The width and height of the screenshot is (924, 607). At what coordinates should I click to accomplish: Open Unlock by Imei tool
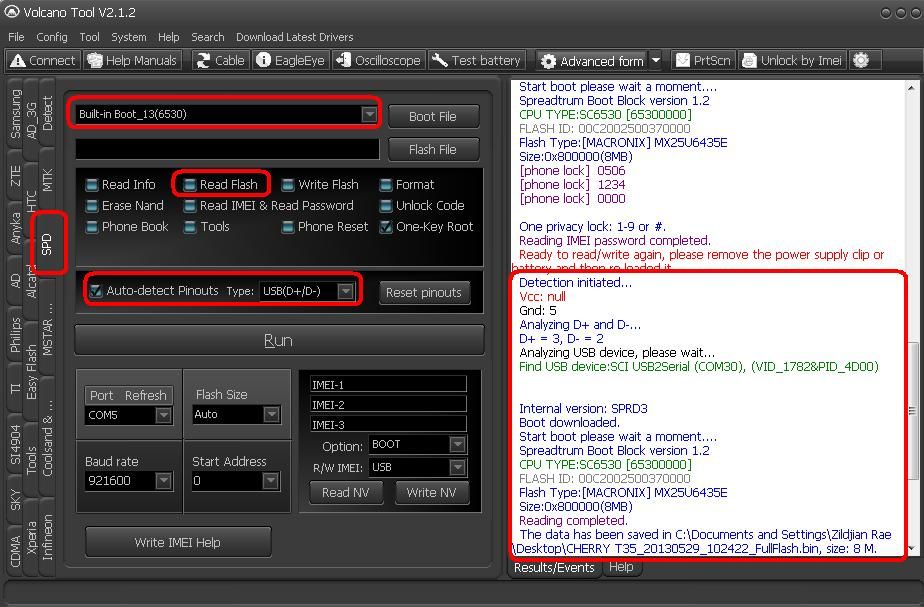(791, 60)
